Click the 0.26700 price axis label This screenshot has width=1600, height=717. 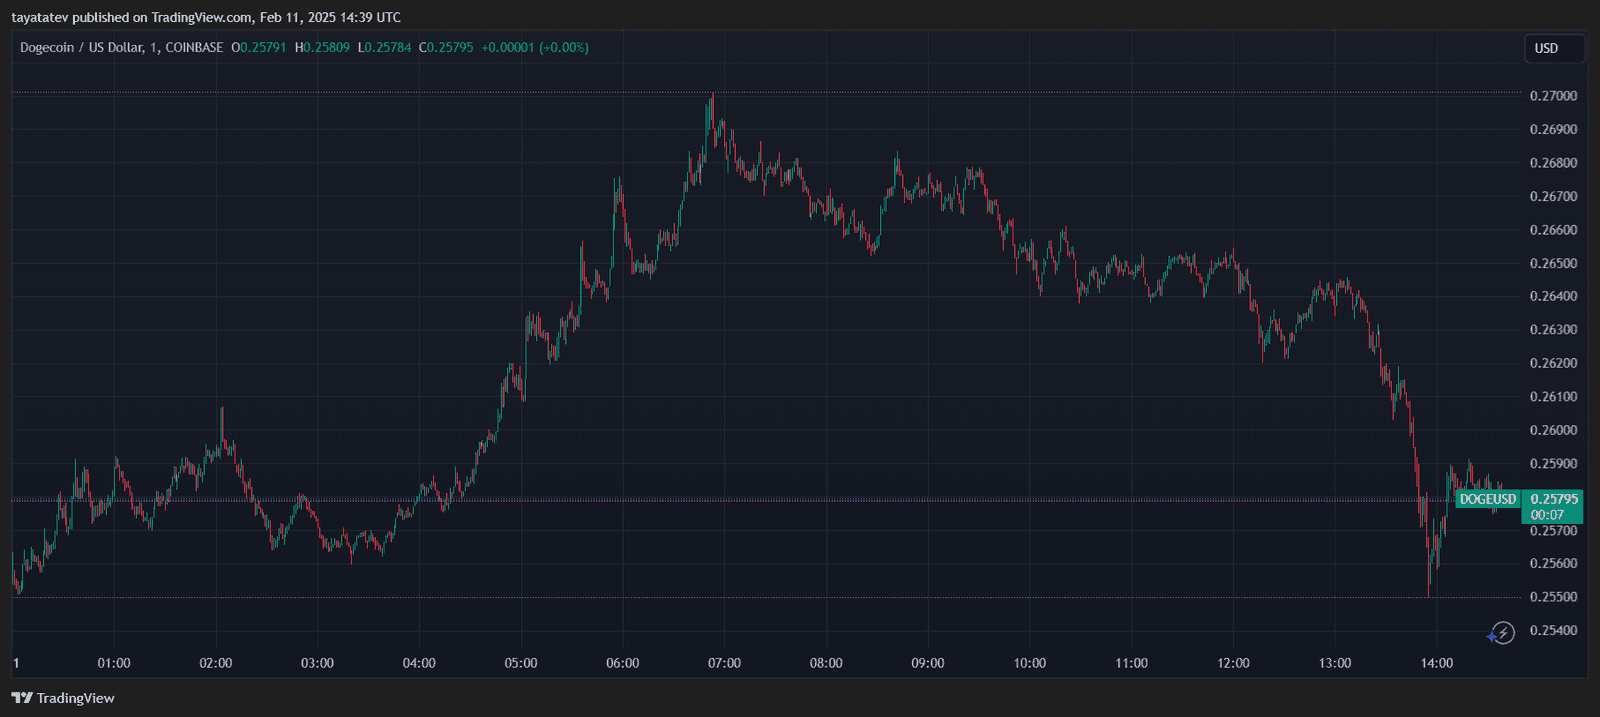[1553, 196]
